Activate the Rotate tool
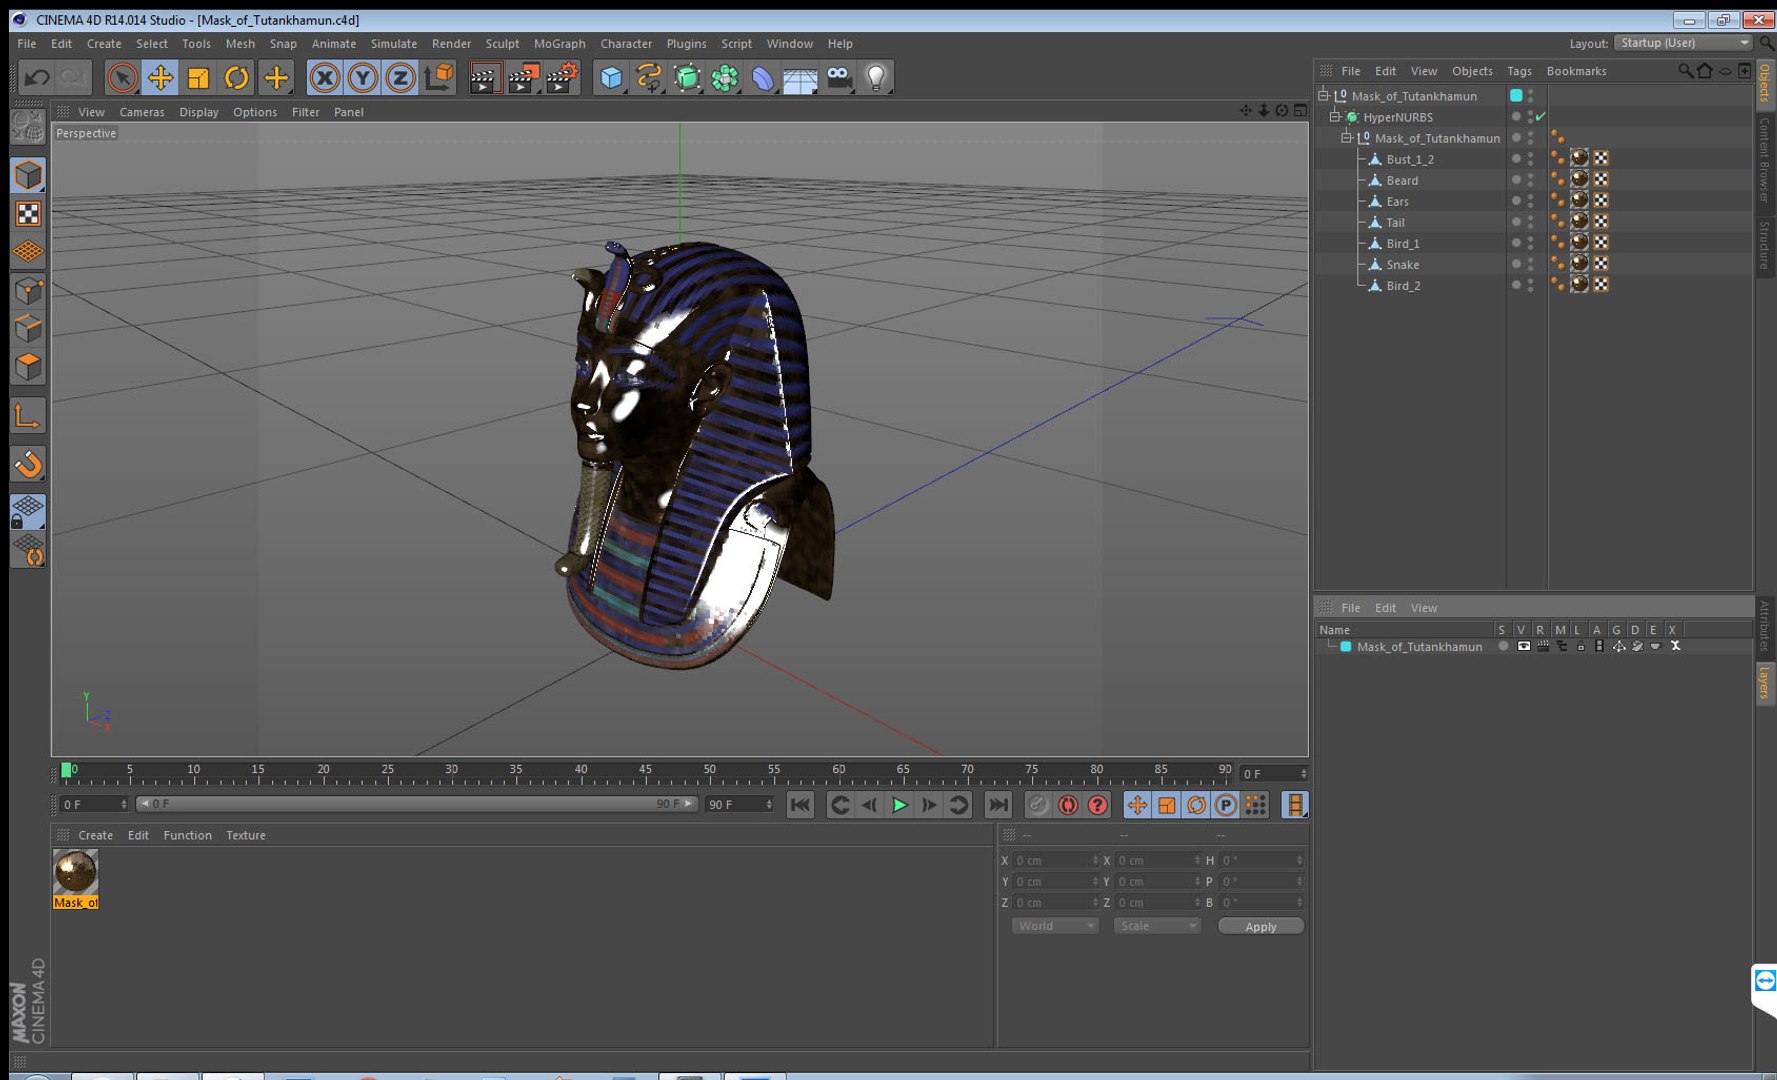 [237, 77]
